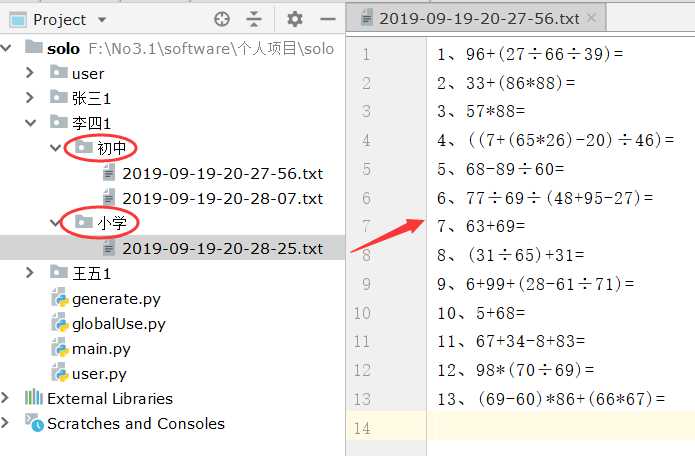
Task: Click text file icon of 2019-09-19-20-28-25.txt
Action: pyautogui.click(x=109, y=248)
